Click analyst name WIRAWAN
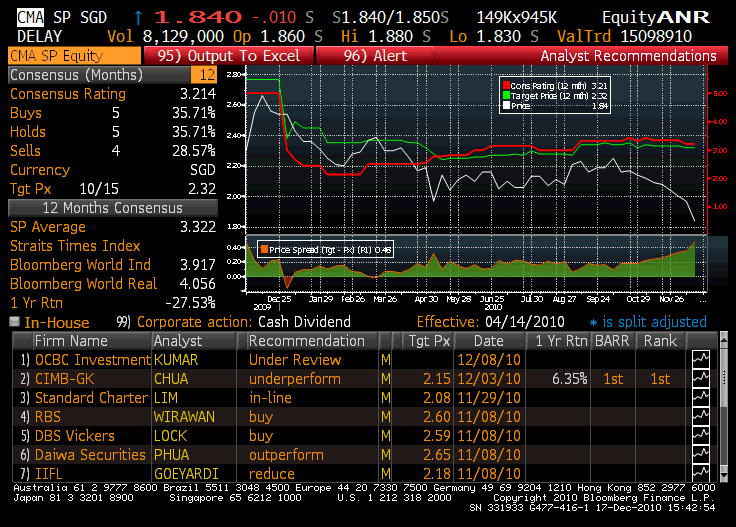The height and width of the screenshot is (527, 736). tap(184, 417)
